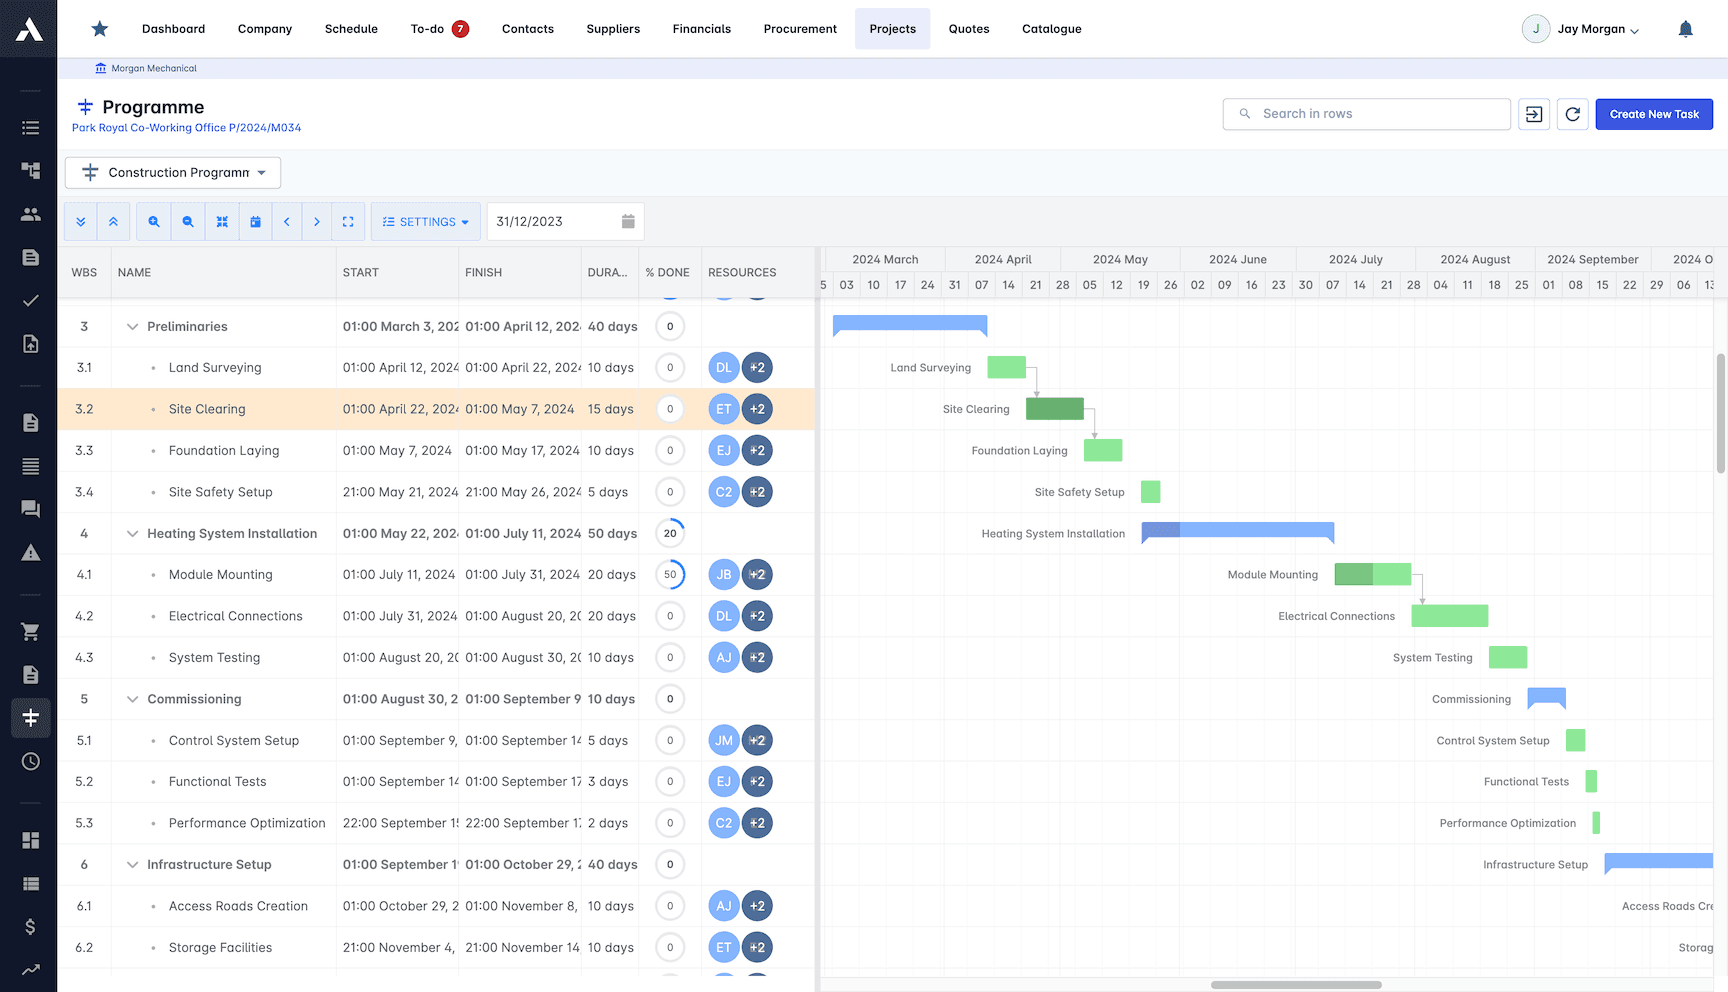Click the clock icon below the active Gantt icon
1728x992 pixels.
tap(30, 761)
